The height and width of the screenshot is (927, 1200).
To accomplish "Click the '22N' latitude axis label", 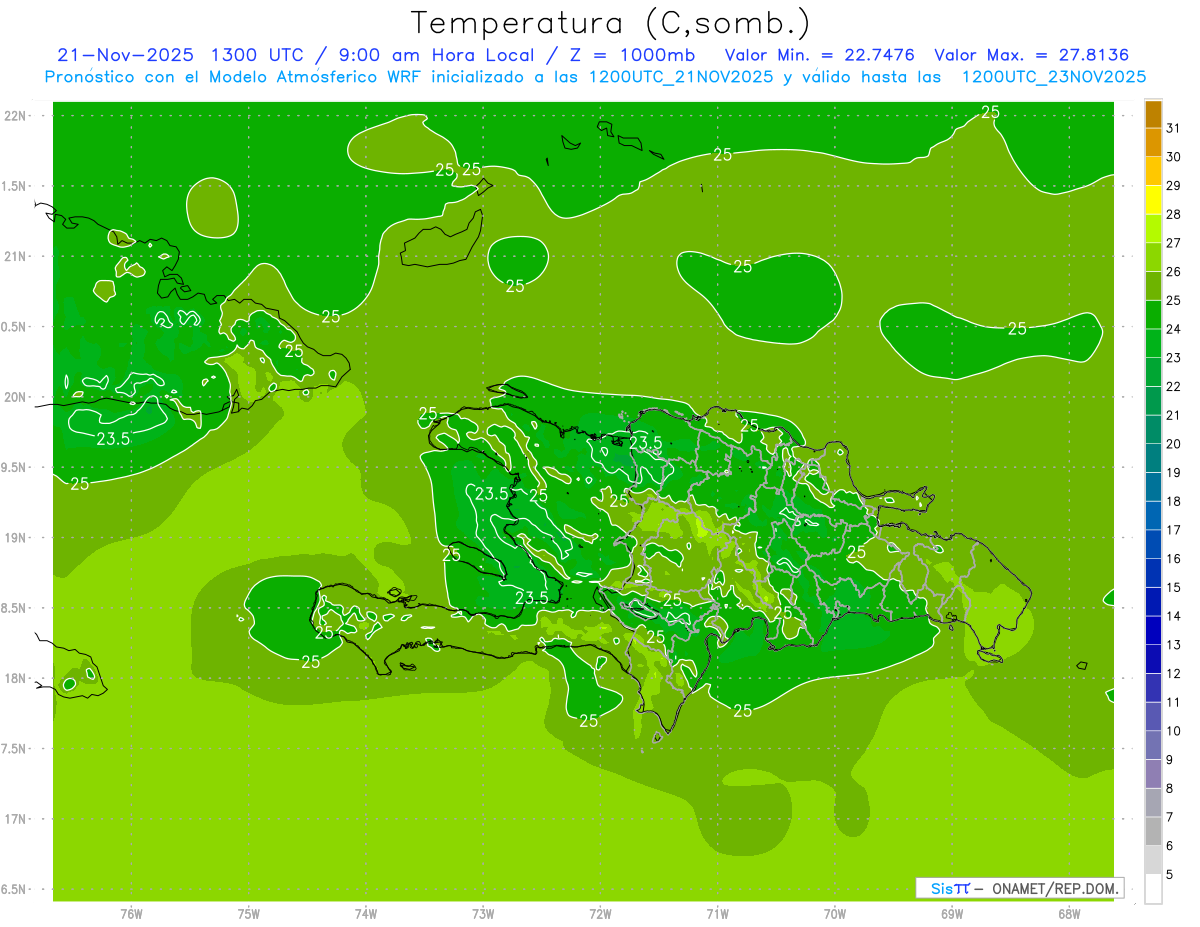I will pyautogui.click(x=17, y=115).
